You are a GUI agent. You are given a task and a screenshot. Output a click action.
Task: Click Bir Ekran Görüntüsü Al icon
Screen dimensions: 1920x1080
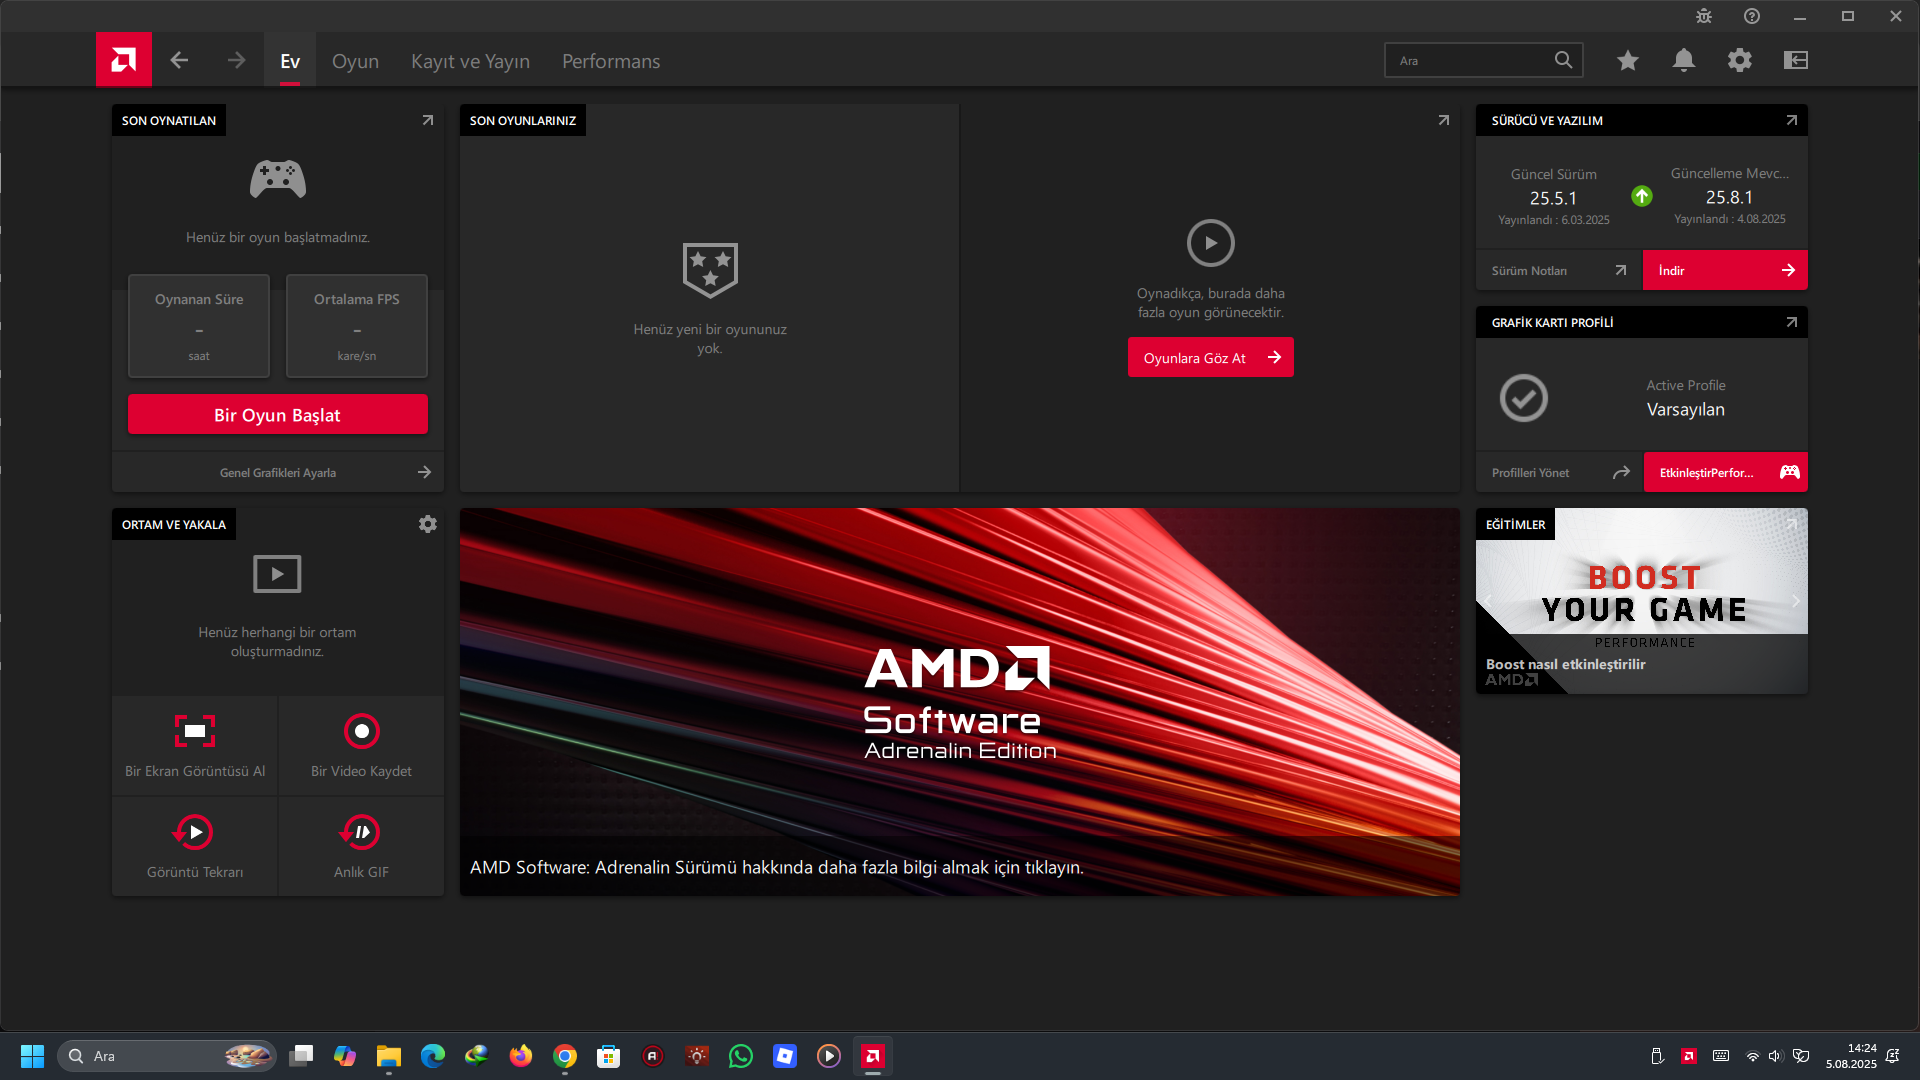pos(195,731)
